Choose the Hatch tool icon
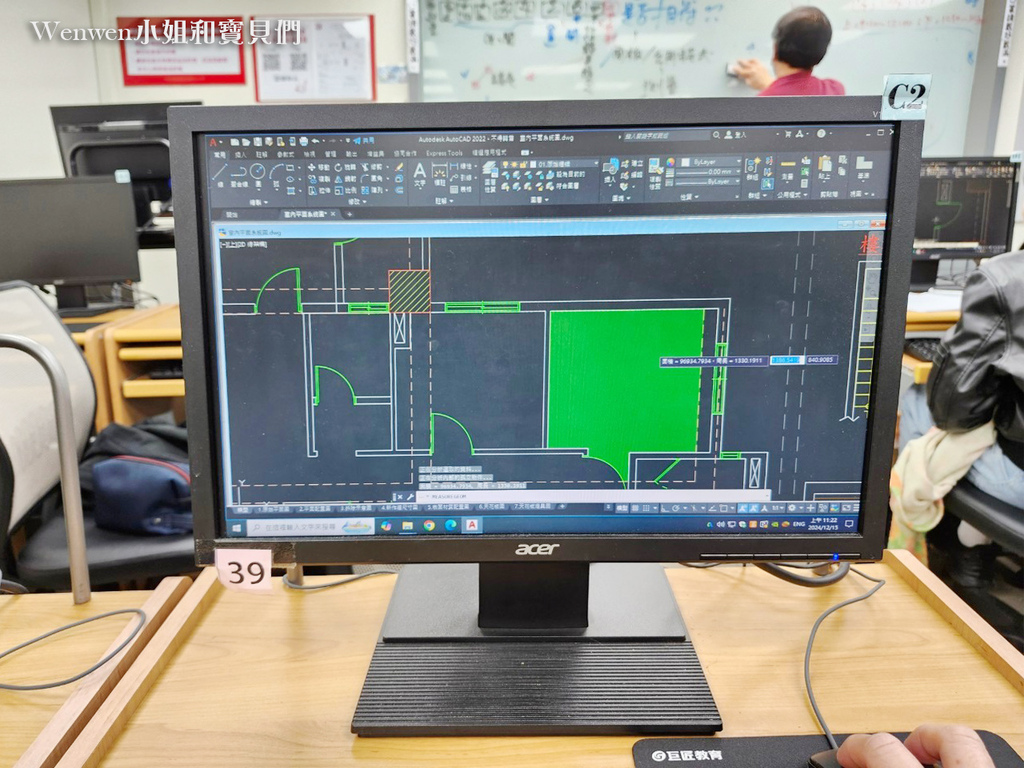 pos(291,190)
